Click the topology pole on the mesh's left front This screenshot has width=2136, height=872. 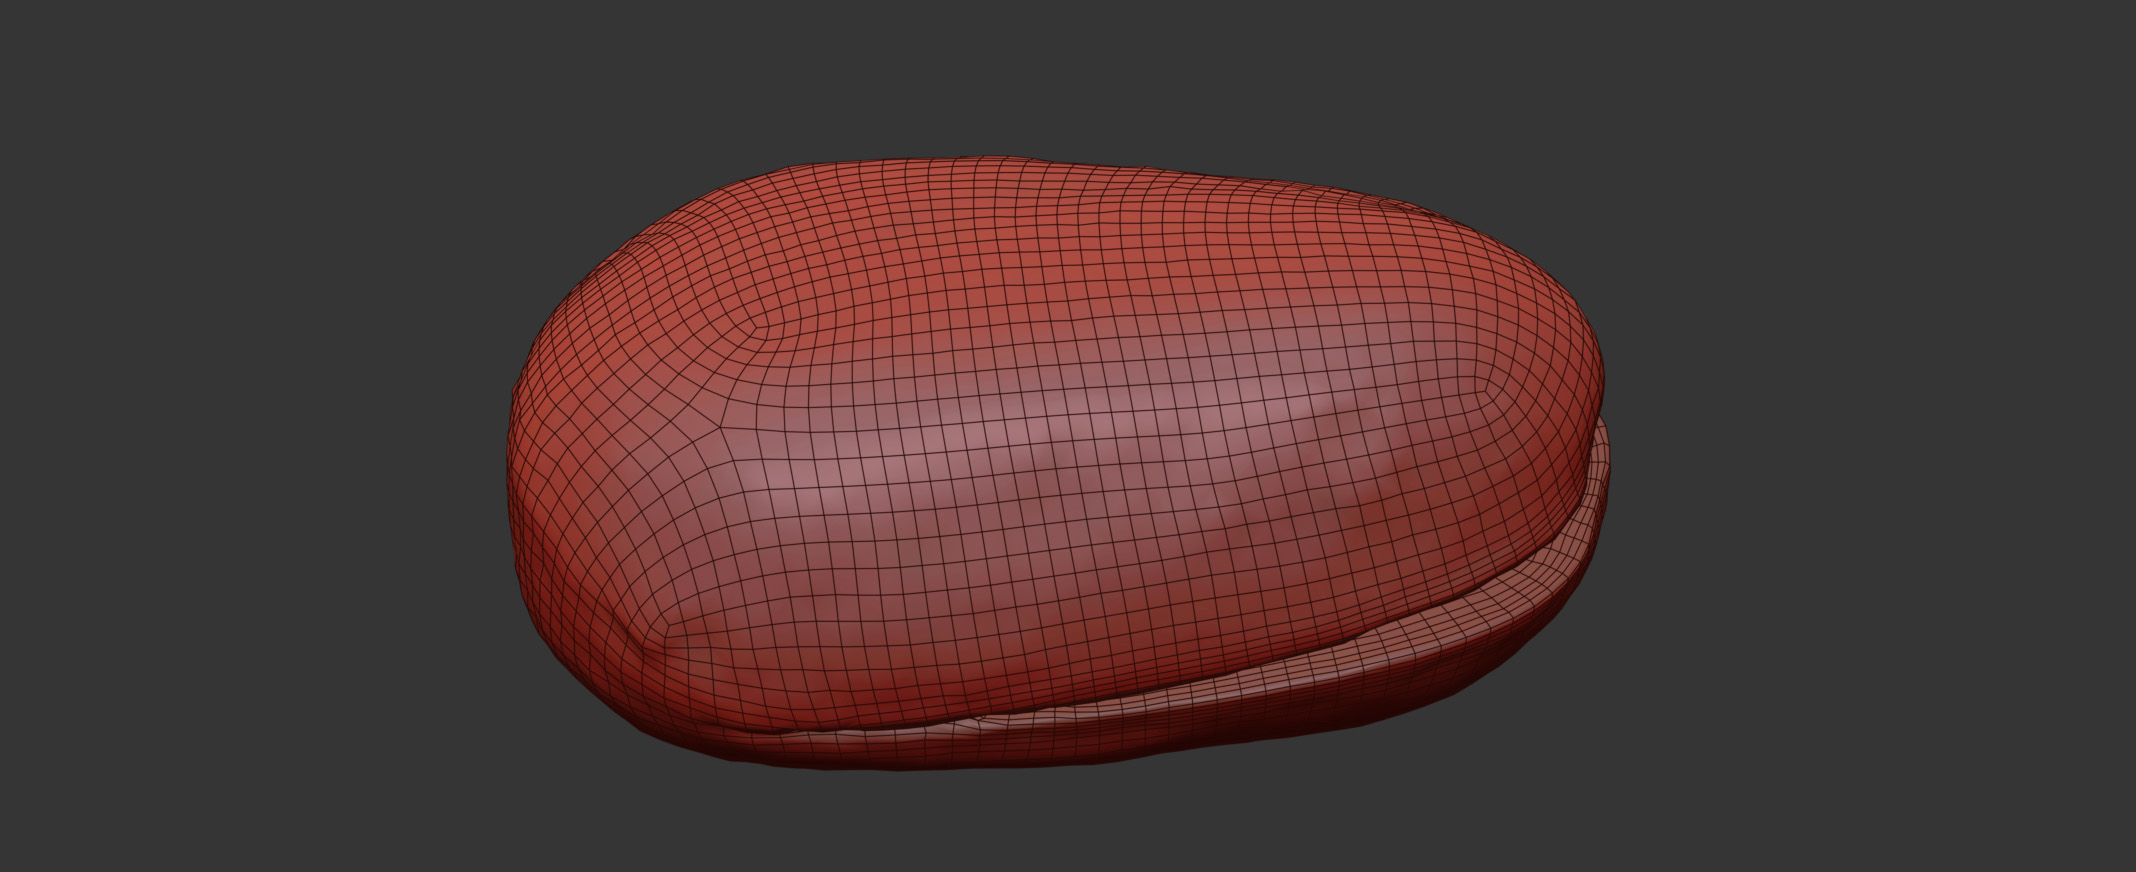[x=722, y=432]
